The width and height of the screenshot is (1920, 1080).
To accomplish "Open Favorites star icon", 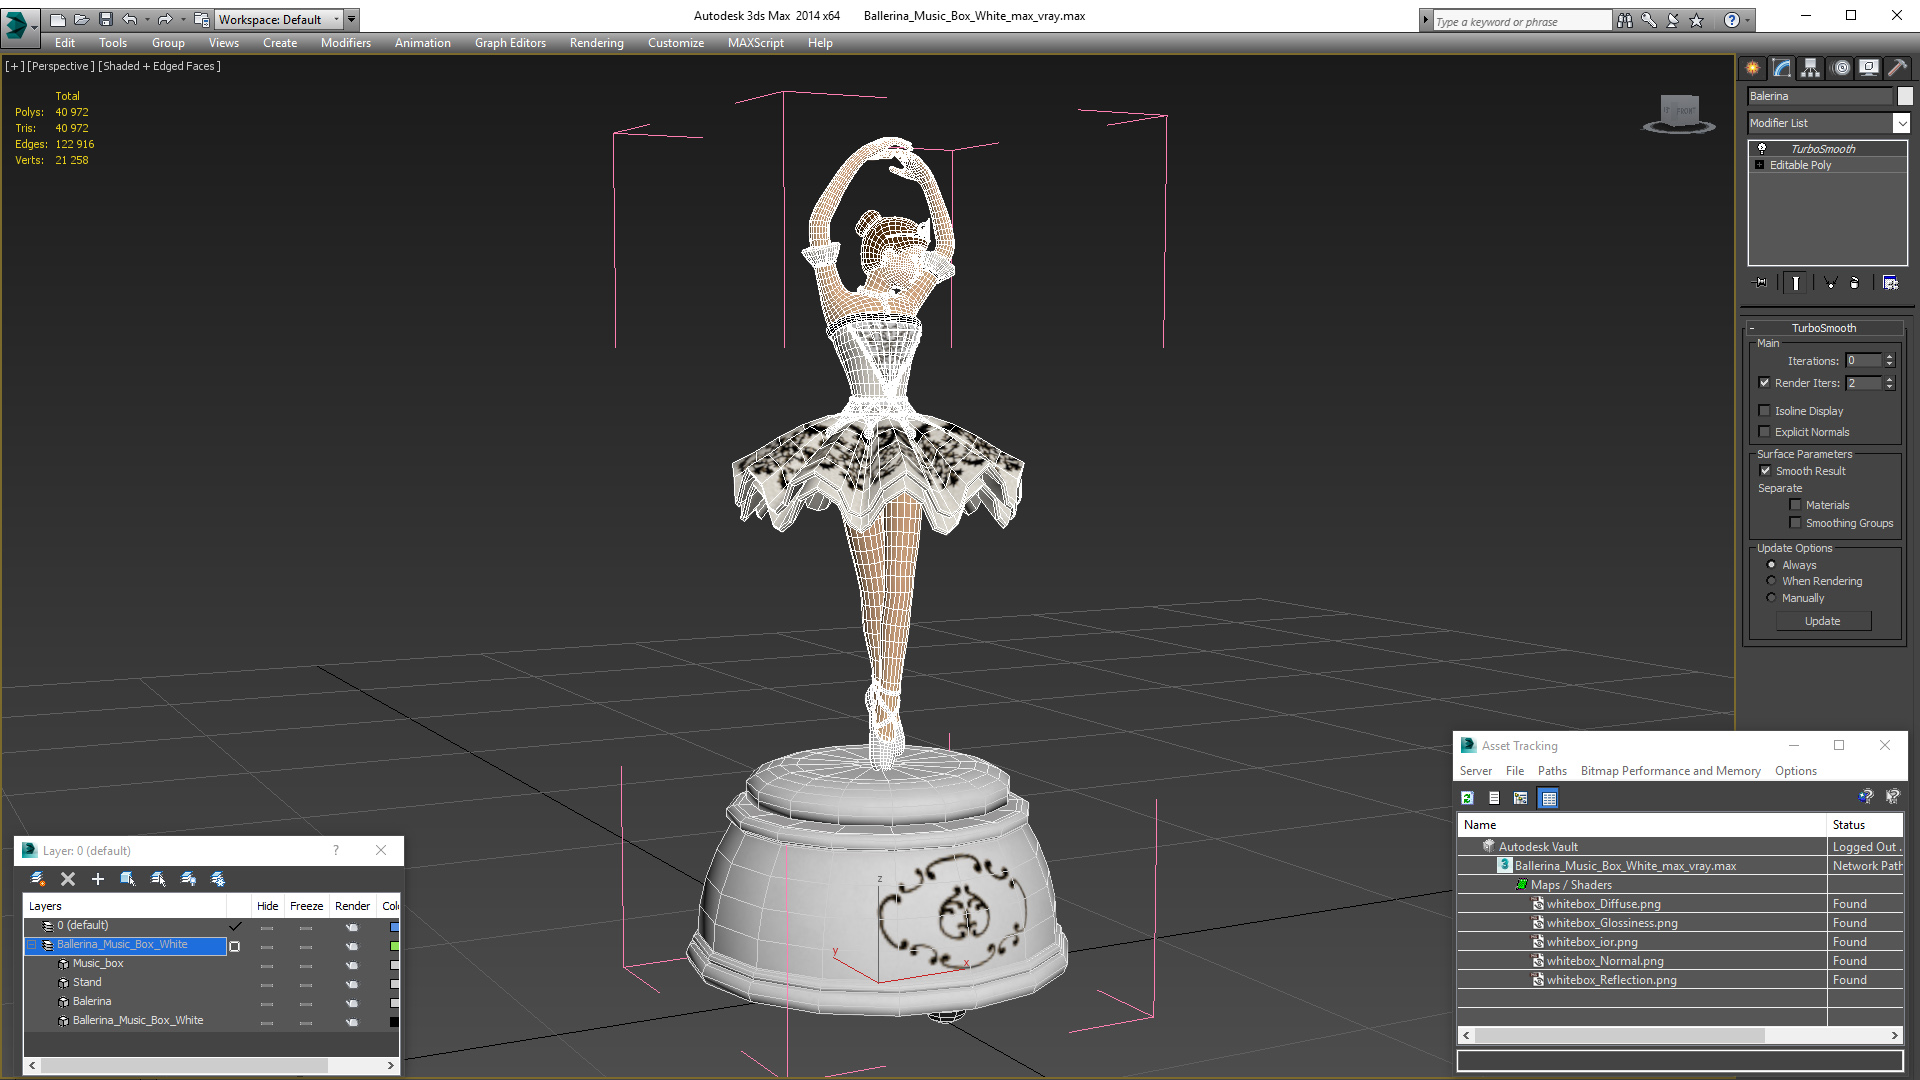I will [1697, 20].
